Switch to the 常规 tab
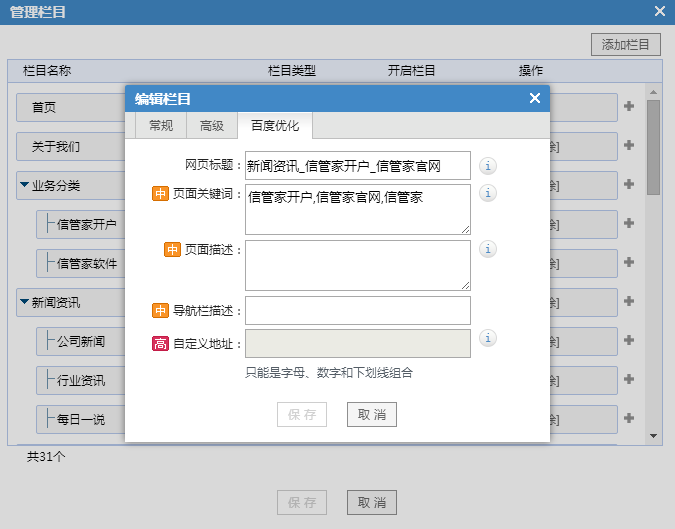Image resolution: width=675 pixels, height=529 pixels. [x=160, y=126]
